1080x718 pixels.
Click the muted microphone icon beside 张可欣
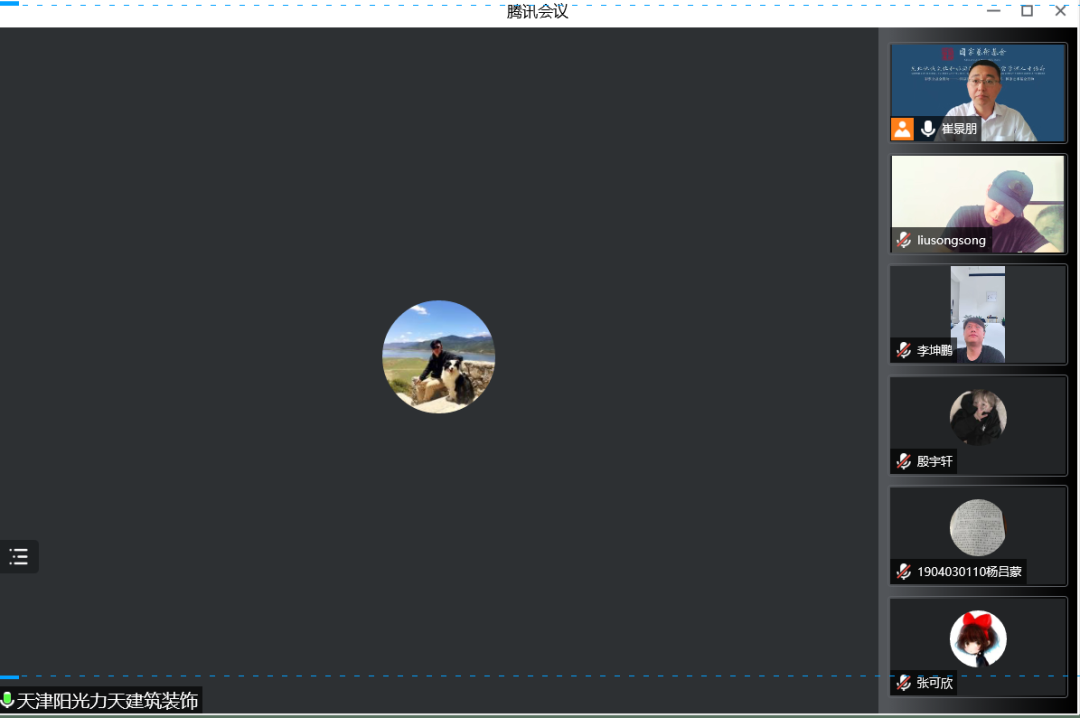tap(903, 683)
